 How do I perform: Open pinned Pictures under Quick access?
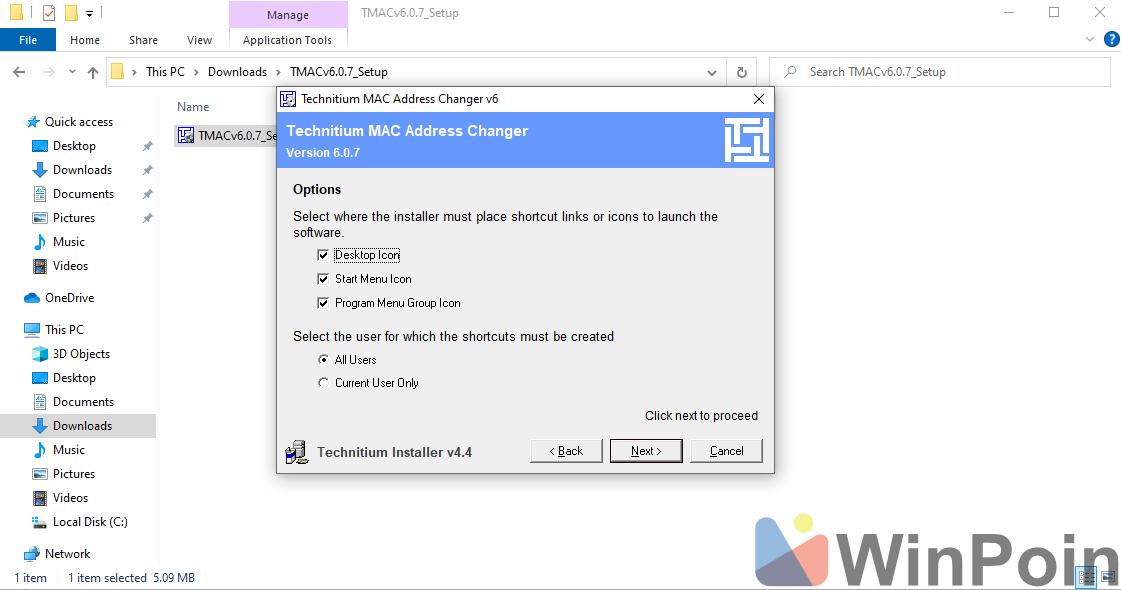74,218
